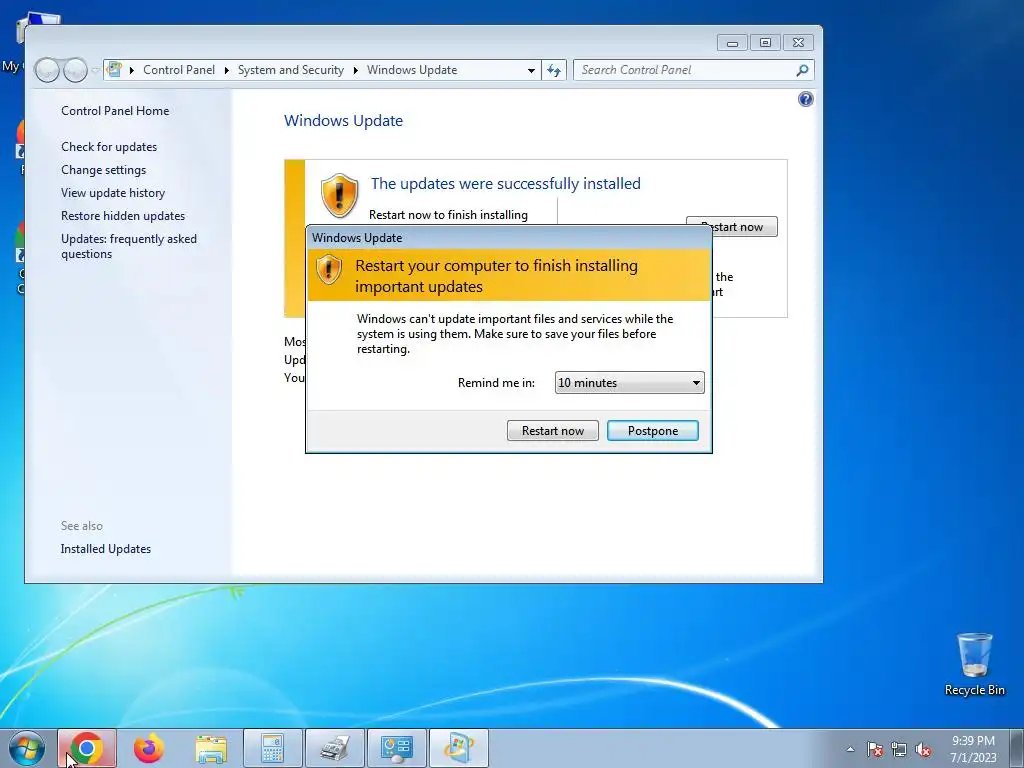1024x768 pixels.
Task: Expand arrow after System and Security breadcrumb
Action: pos(356,70)
